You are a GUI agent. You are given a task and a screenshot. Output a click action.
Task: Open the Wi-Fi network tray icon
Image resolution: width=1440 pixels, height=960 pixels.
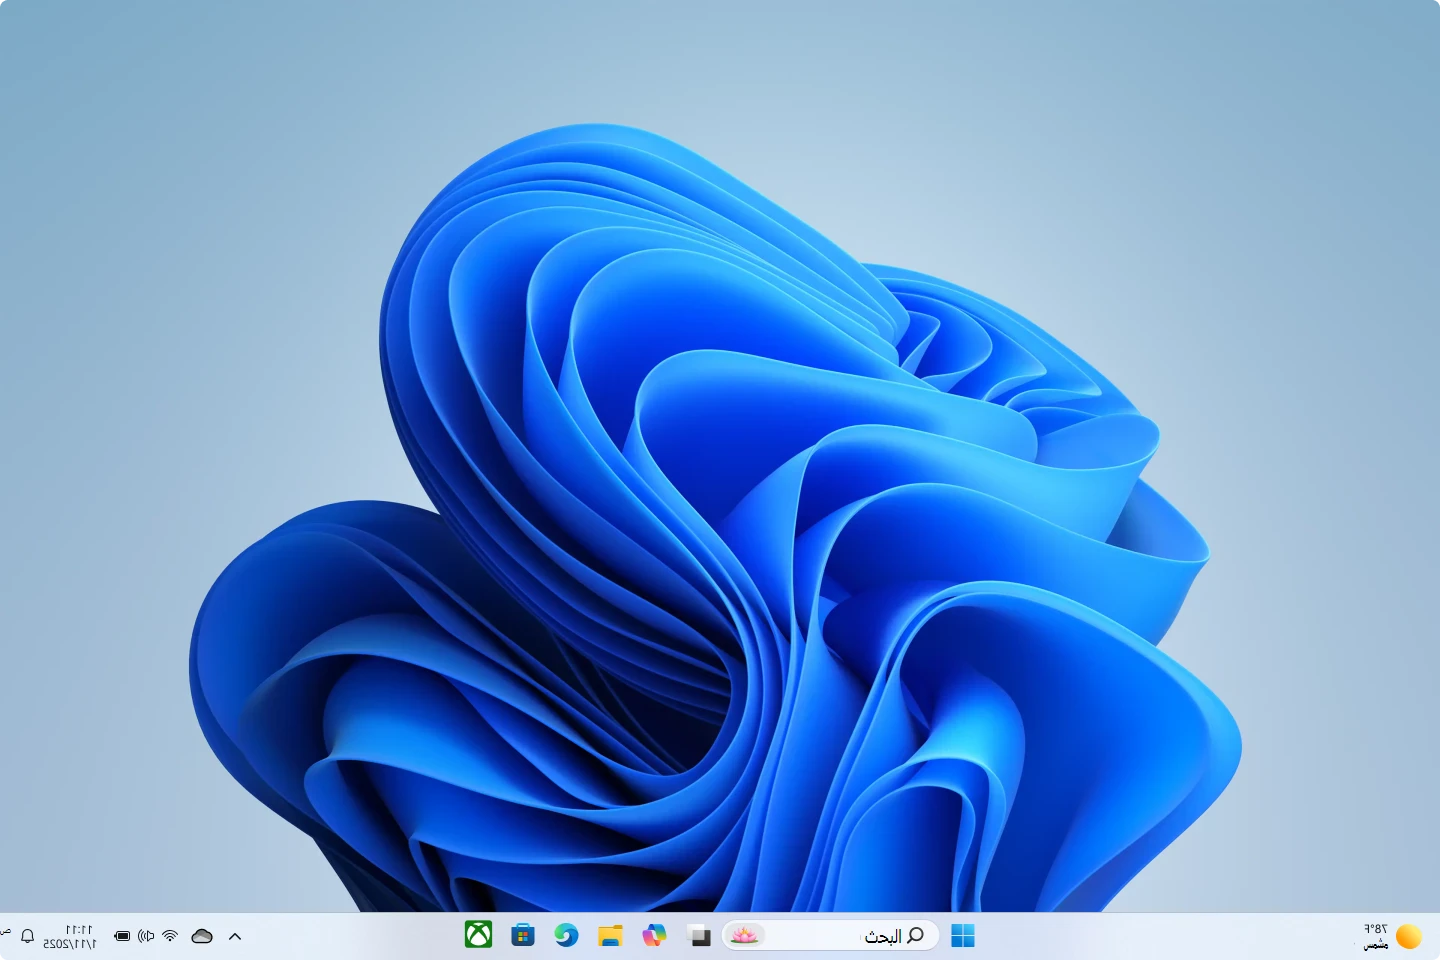(170, 937)
